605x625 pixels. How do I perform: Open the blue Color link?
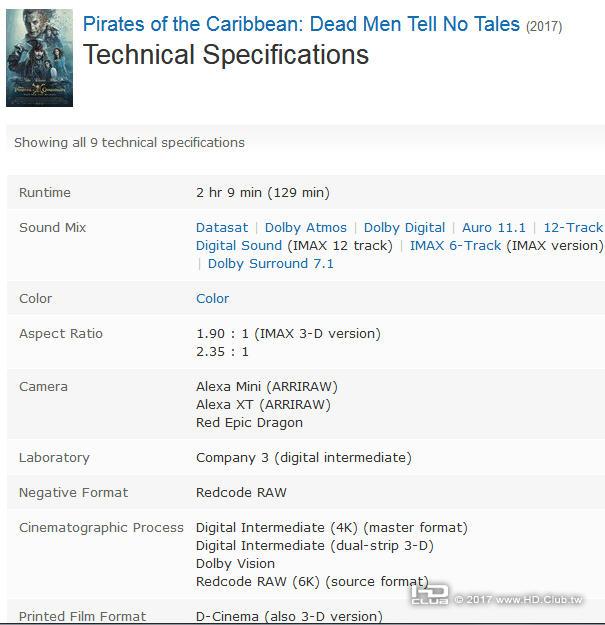[x=212, y=298]
